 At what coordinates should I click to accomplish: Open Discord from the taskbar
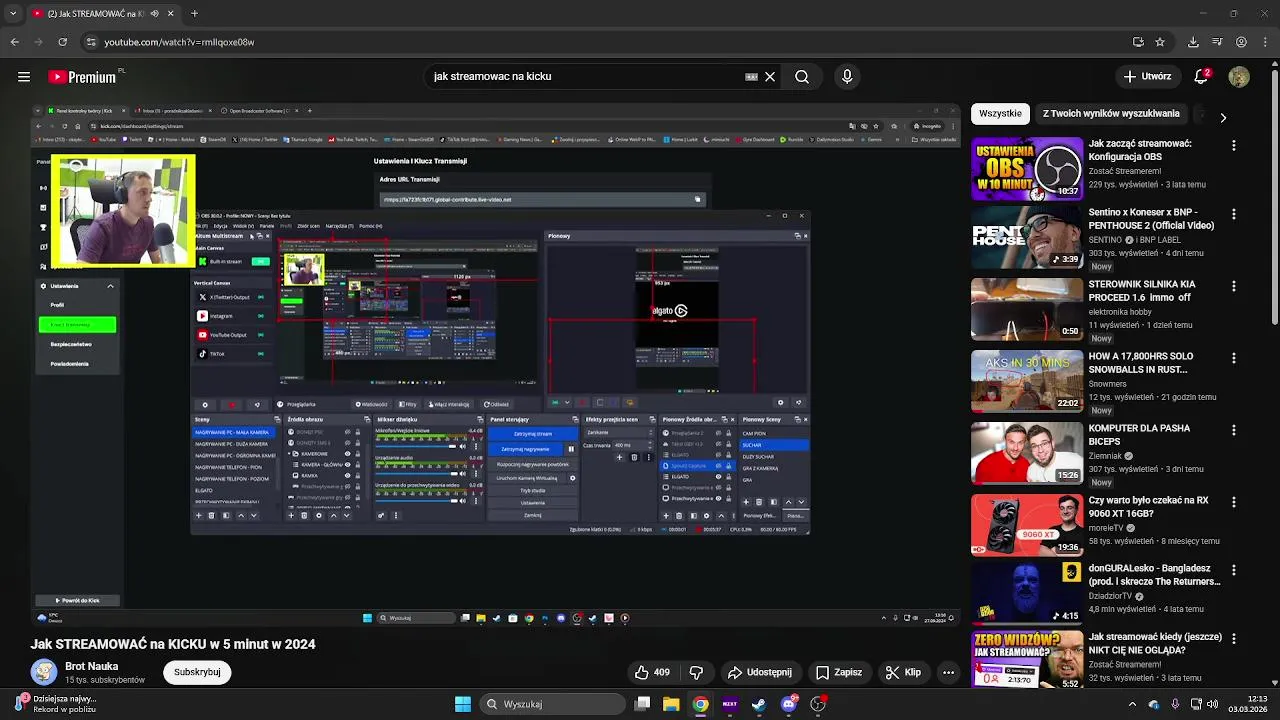pos(789,704)
